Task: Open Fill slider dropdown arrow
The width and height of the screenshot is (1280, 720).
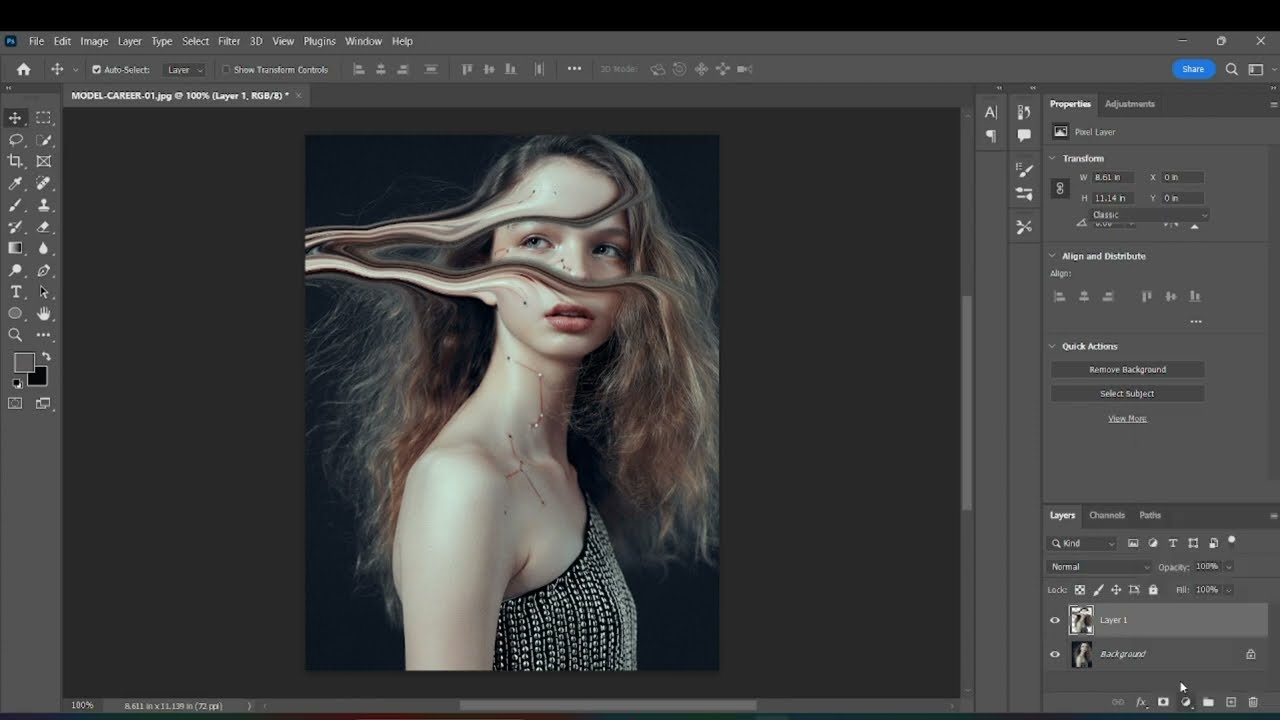Action: click(x=1229, y=590)
